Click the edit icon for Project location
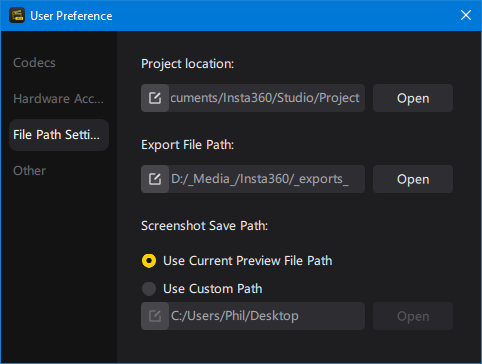 [x=155, y=98]
